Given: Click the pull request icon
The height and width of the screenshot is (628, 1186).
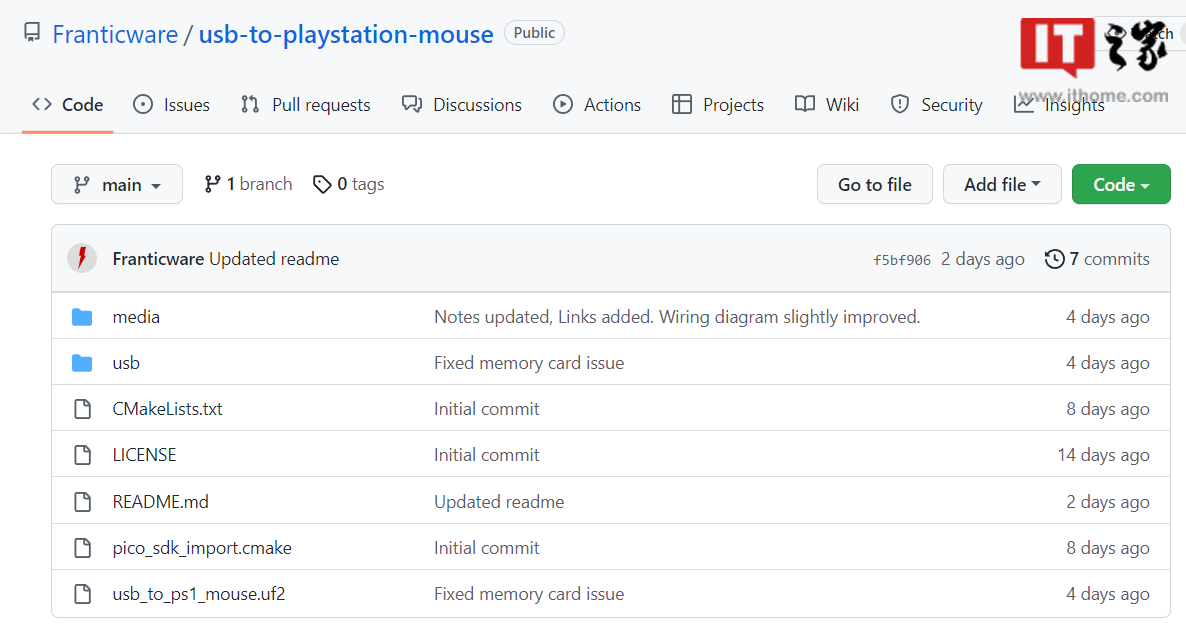Looking at the screenshot, I should (x=250, y=104).
